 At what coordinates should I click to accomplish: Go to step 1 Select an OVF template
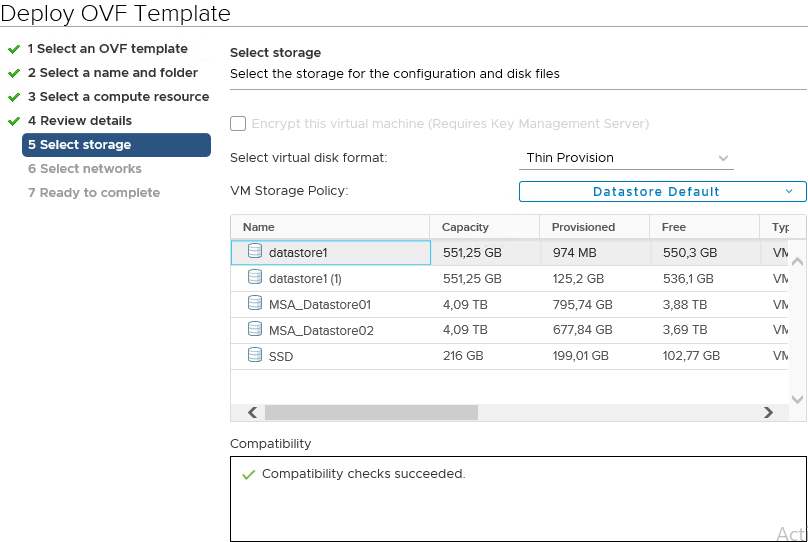tap(107, 49)
